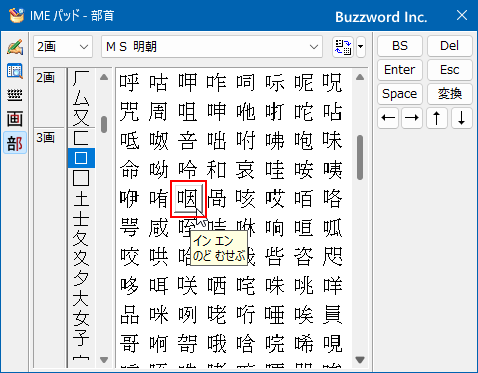Click the BS backspace button
The height and width of the screenshot is (373, 478).
400,46
